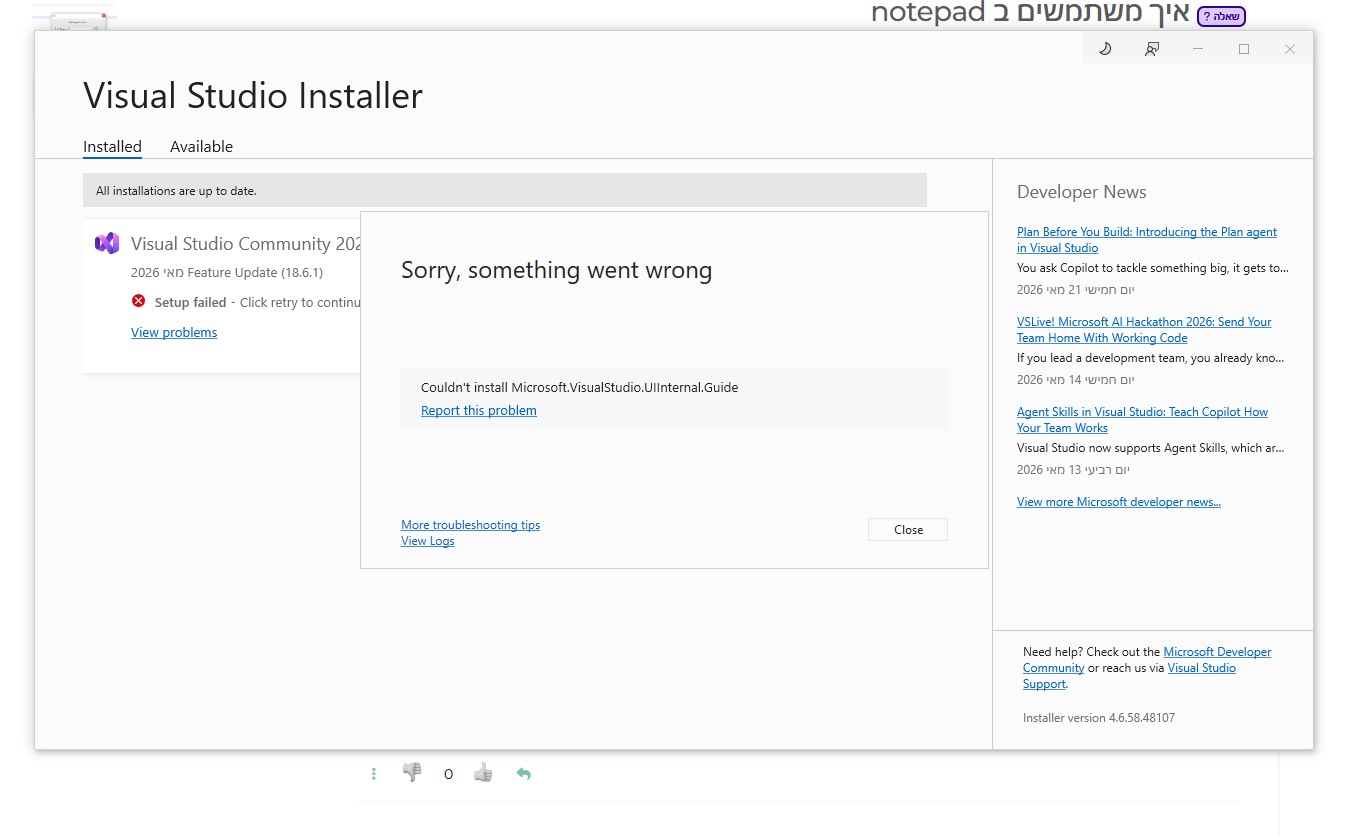Click the purple שאלה badge on the web page
This screenshot has width=1356, height=836.
point(1221,16)
